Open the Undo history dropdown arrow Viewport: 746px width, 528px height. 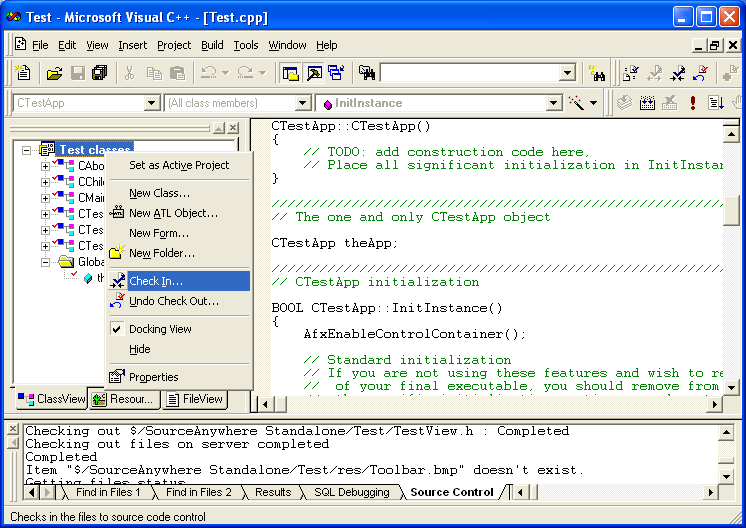226,73
